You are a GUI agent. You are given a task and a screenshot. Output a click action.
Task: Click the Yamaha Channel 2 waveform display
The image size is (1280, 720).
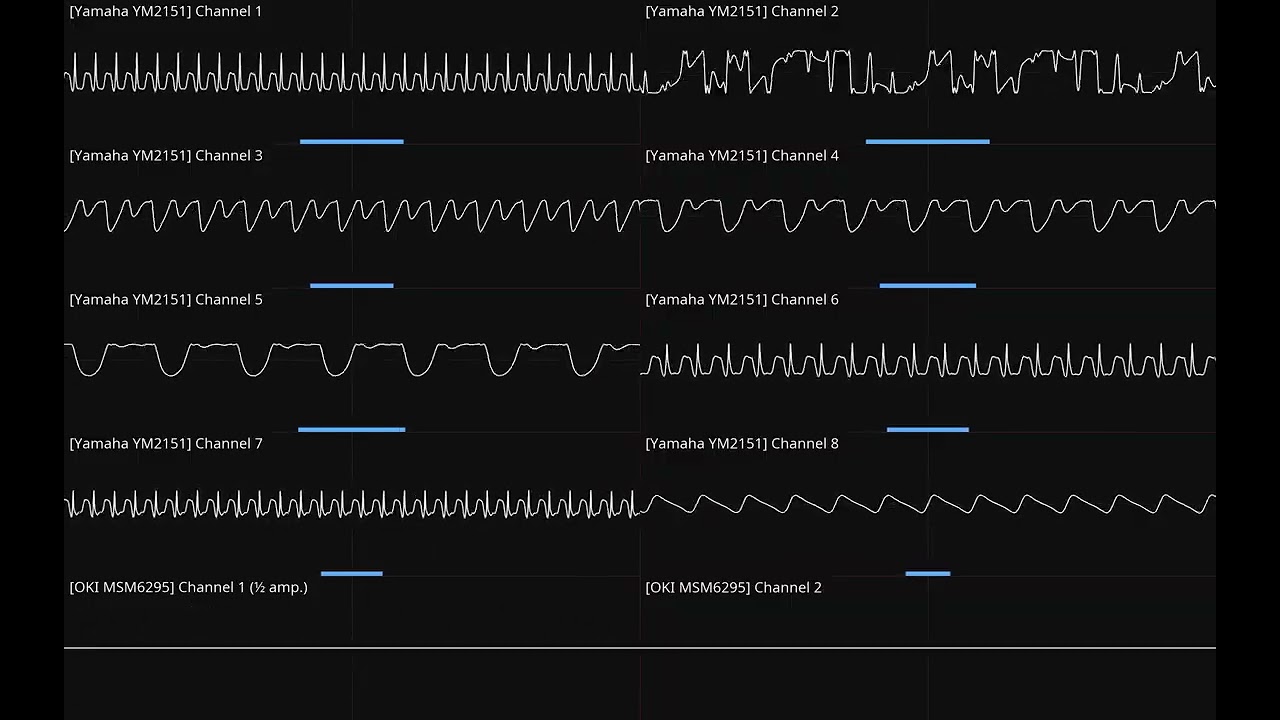(928, 72)
